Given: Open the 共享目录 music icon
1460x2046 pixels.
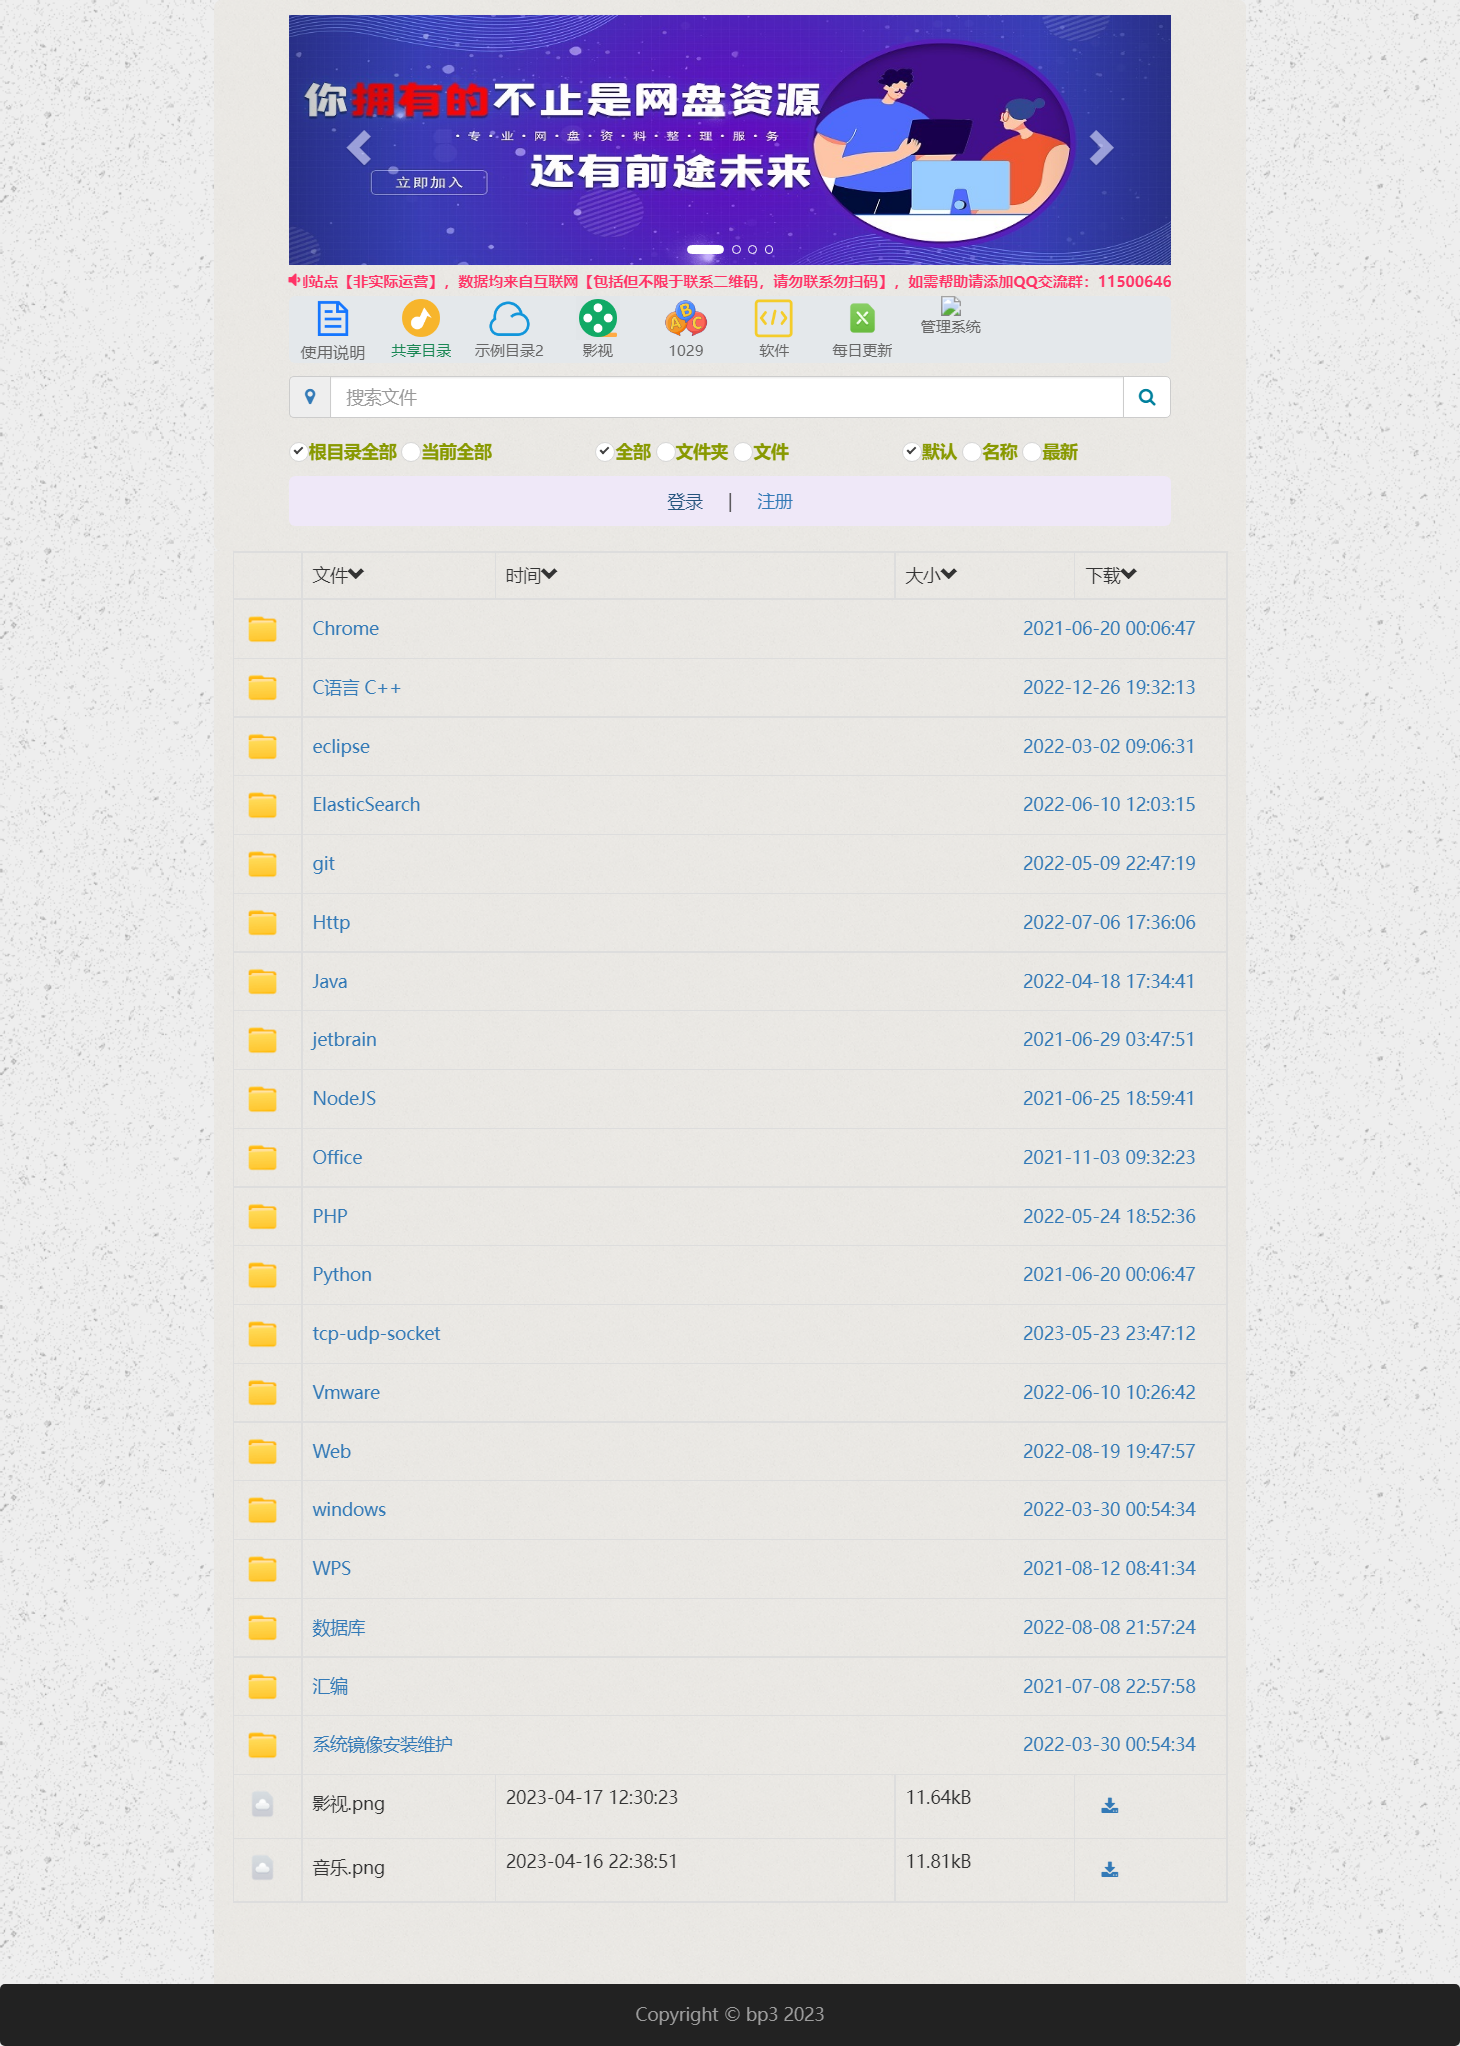Looking at the screenshot, I should click(420, 319).
